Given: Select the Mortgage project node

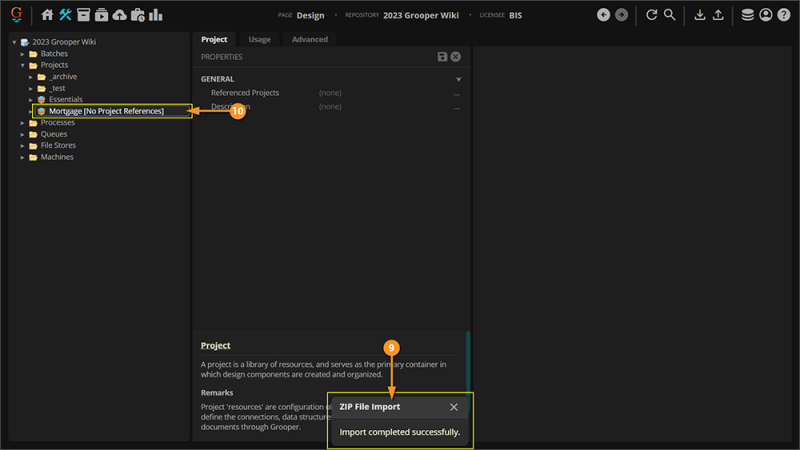Looking at the screenshot, I should [x=106, y=111].
